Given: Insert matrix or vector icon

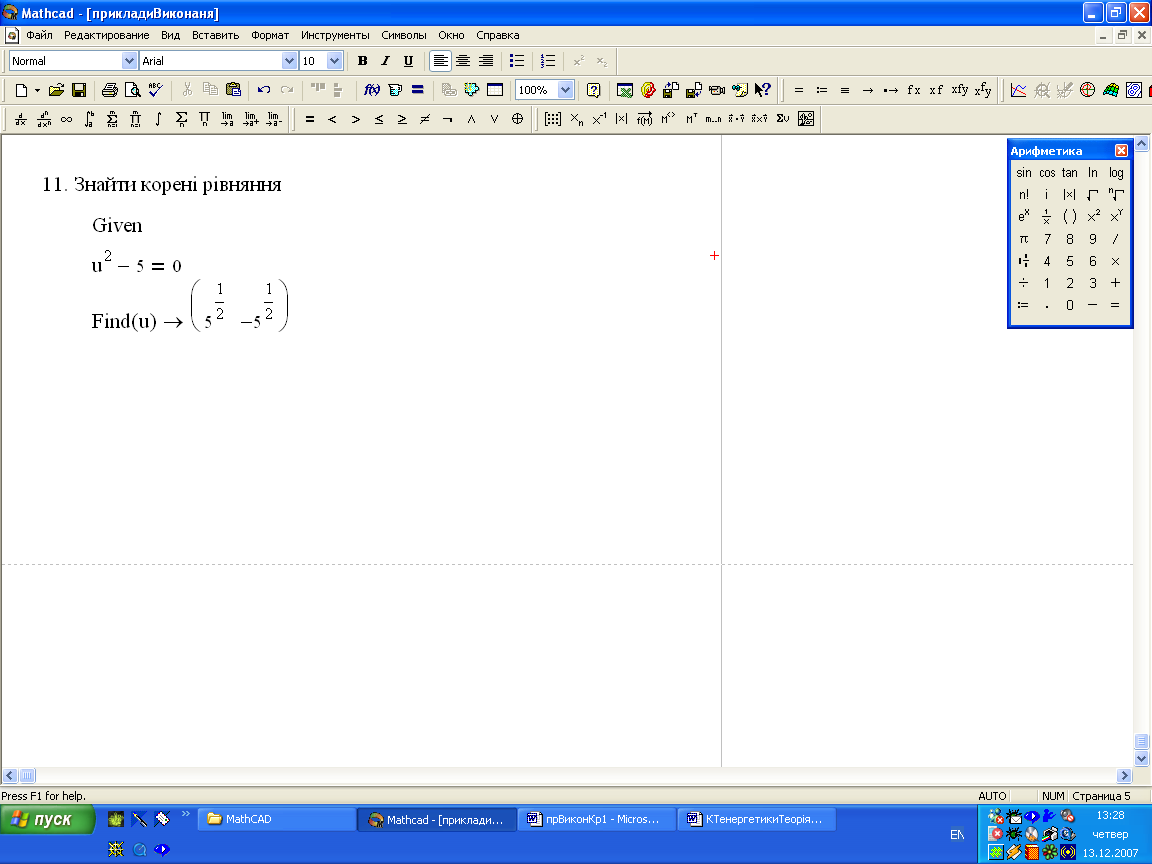Looking at the screenshot, I should (552, 119).
